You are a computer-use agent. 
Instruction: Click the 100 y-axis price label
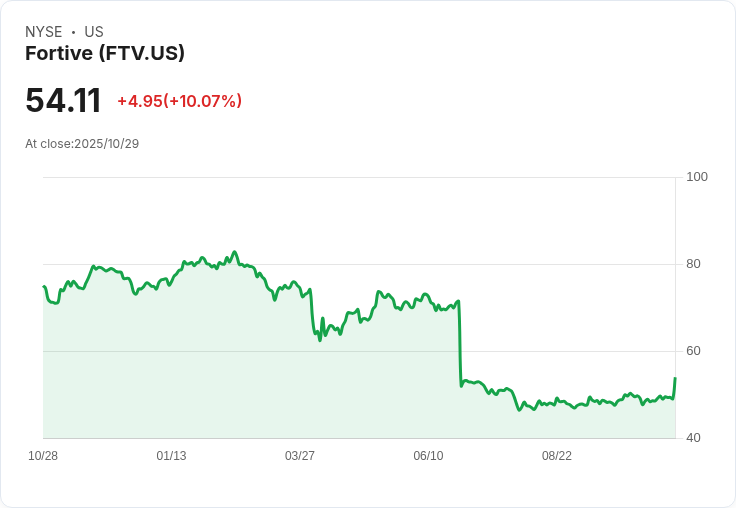click(x=697, y=177)
